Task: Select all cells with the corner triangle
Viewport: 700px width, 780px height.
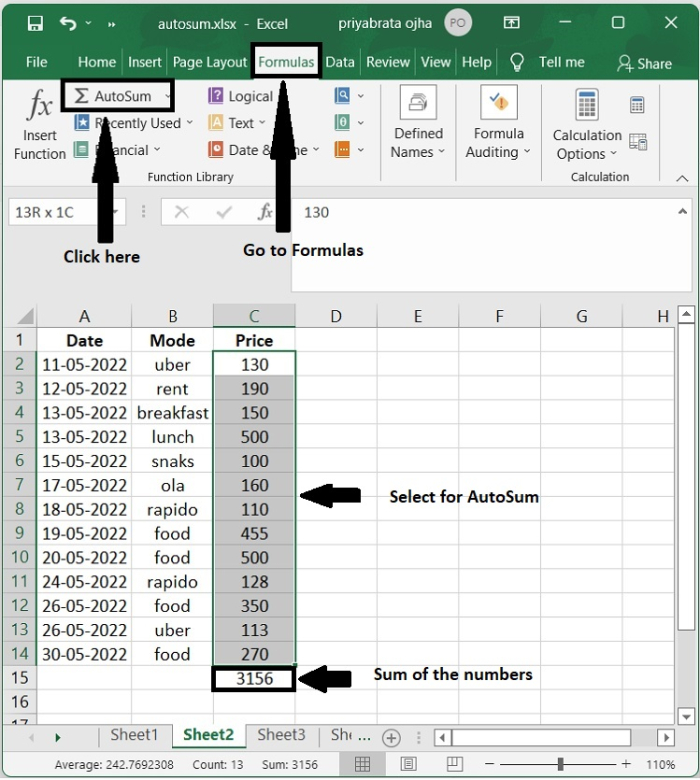Action: click(x=25, y=316)
